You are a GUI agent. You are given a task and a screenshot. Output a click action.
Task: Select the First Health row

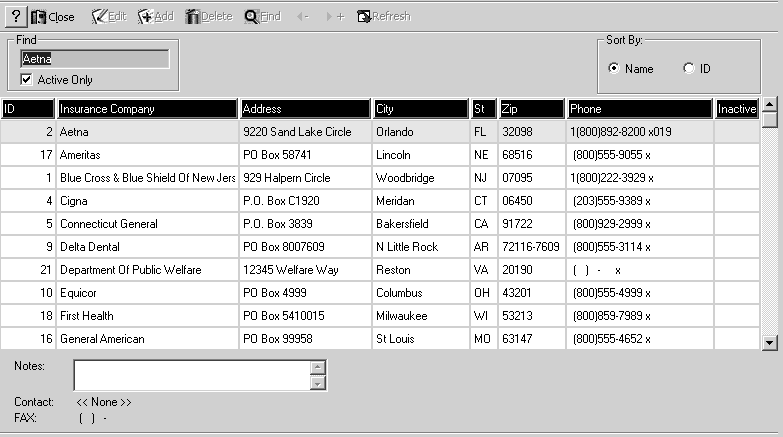[x=380, y=316]
